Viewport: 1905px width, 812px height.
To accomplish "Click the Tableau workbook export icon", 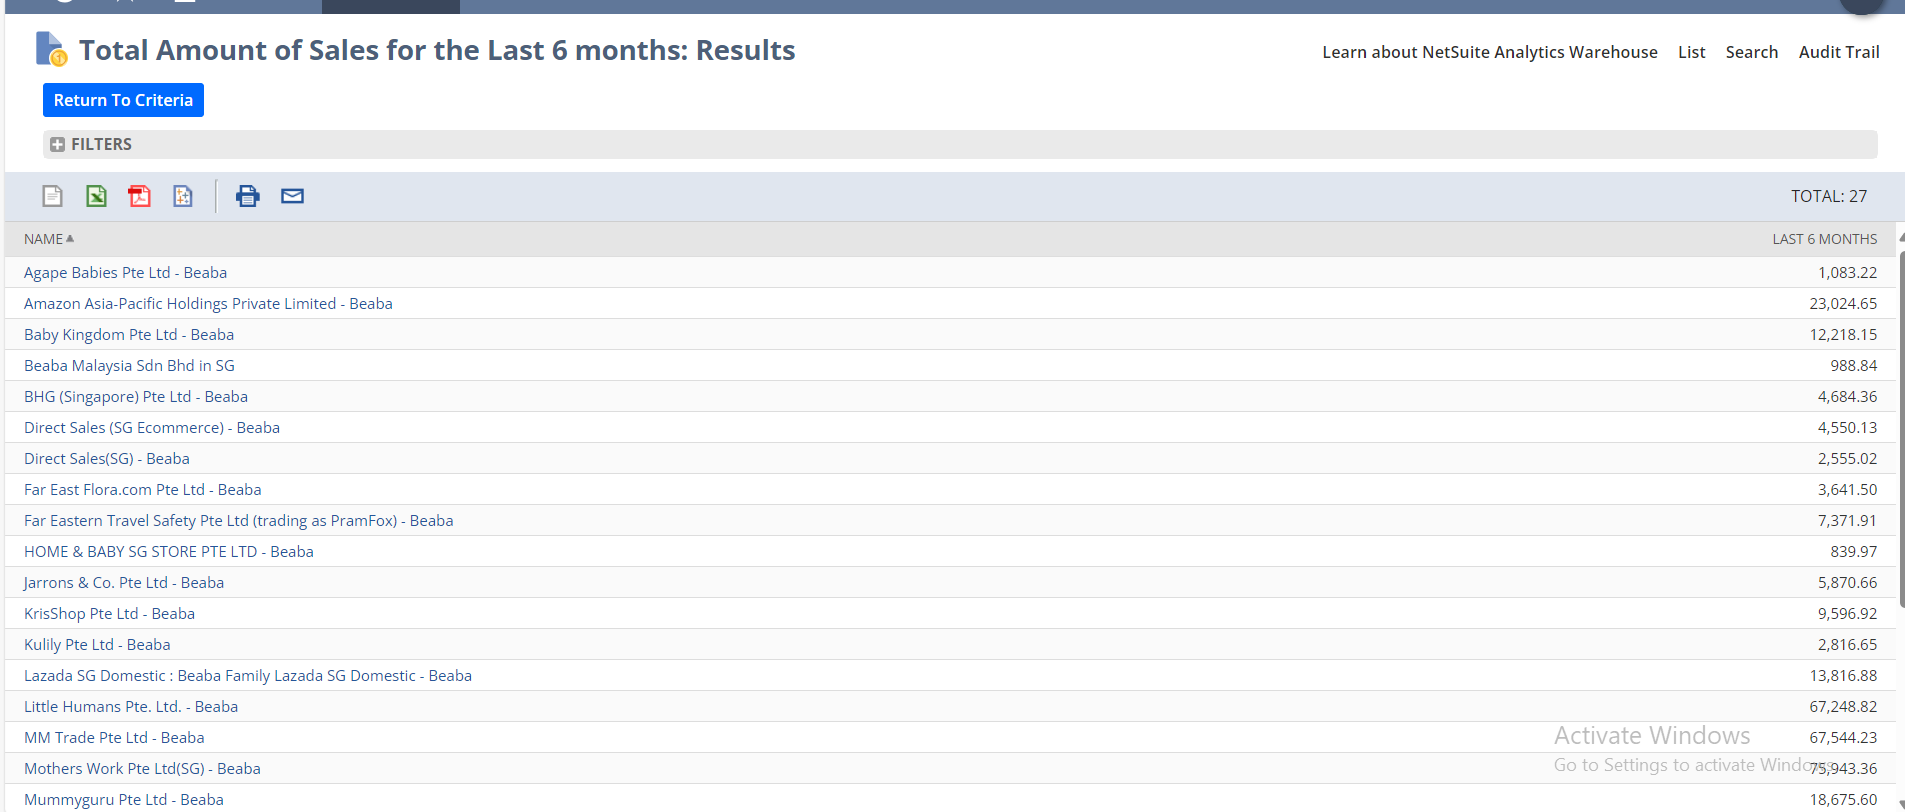I will coord(183,196).
